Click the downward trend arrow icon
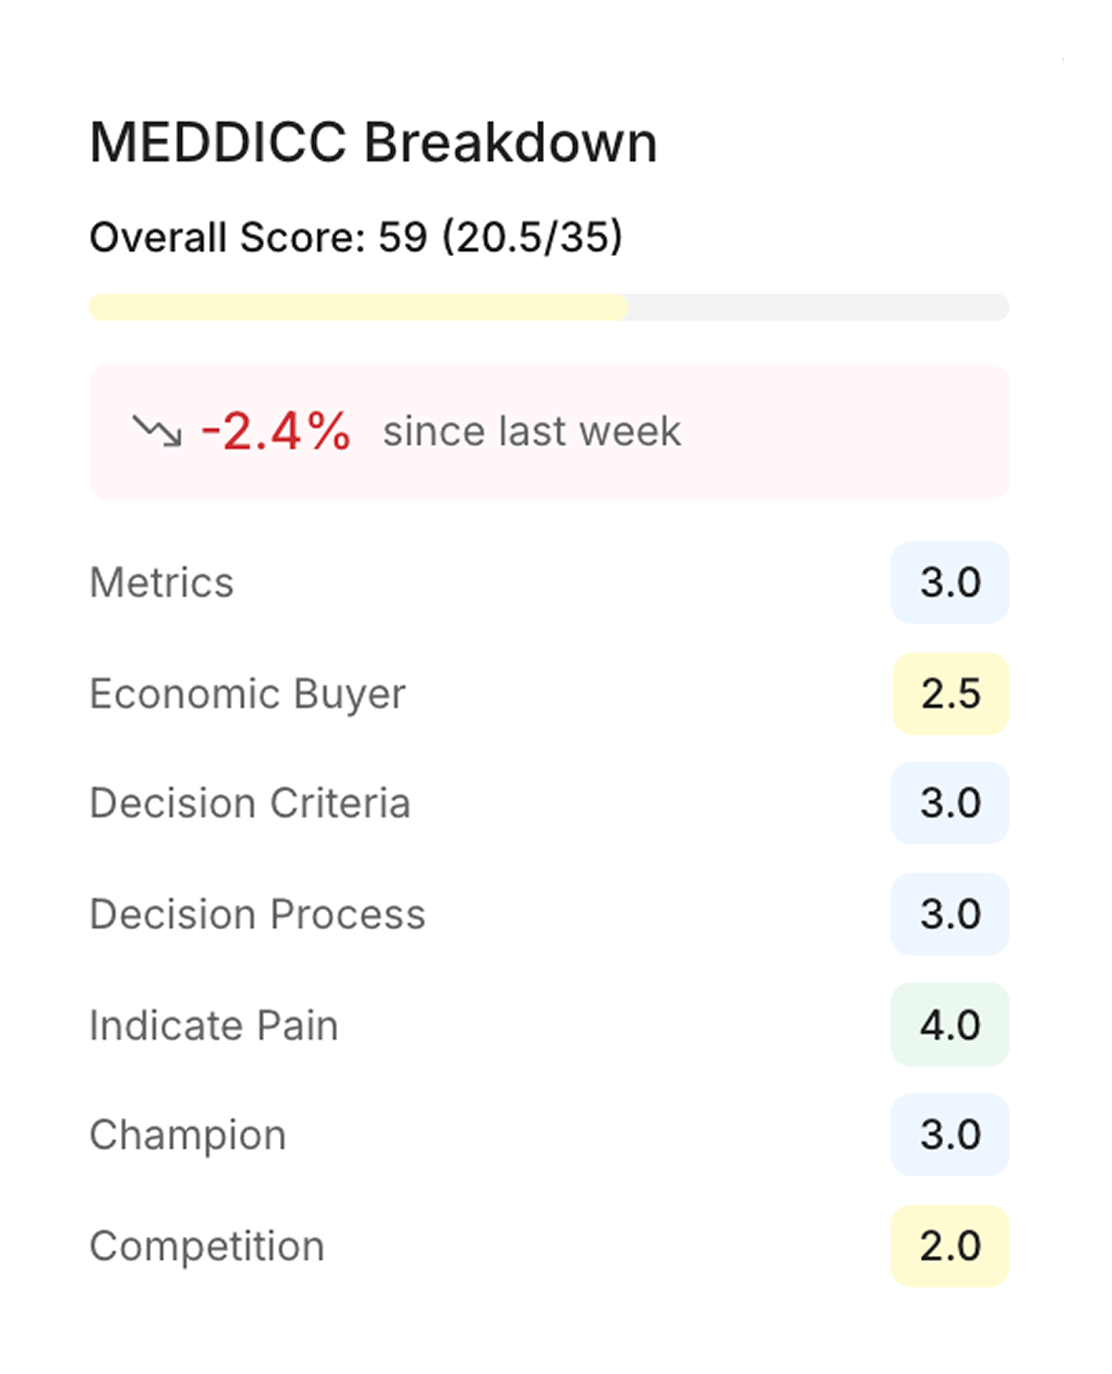 (x=157, y=431)
